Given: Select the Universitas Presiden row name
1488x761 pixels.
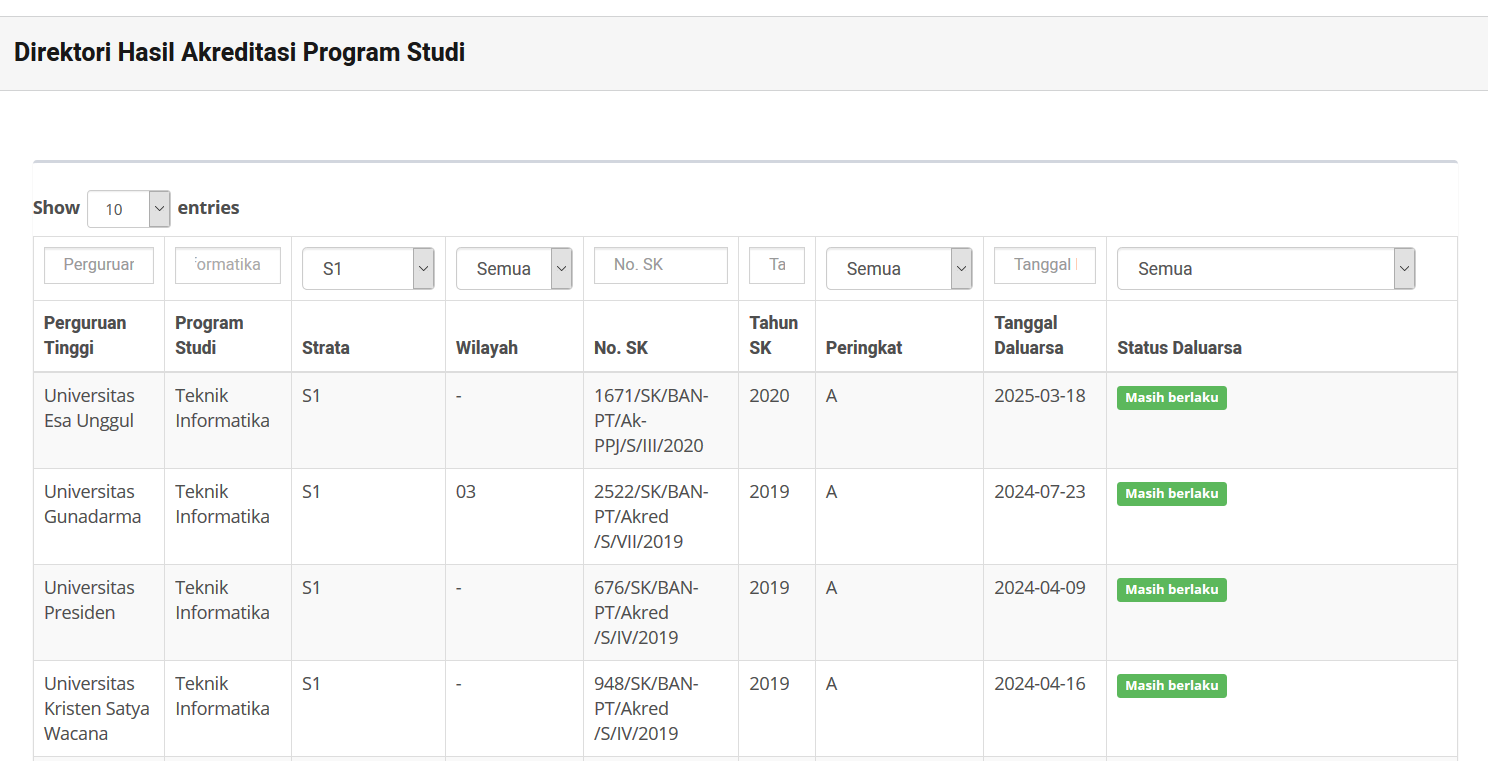Looking at the screenshot, I should coord(89,600).
